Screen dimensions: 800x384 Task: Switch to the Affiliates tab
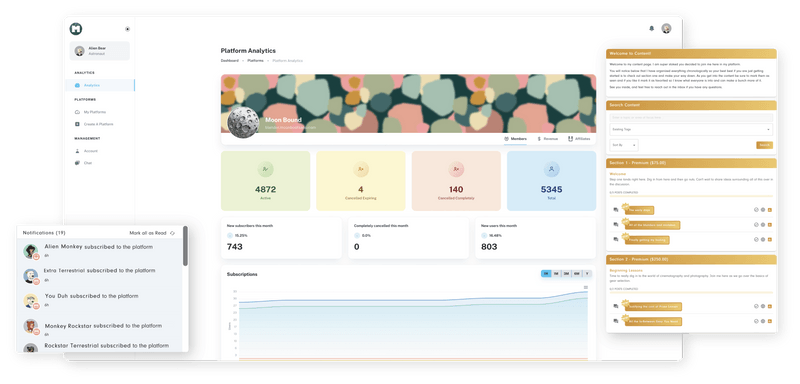pyautogui.click(x=579, y=139)
